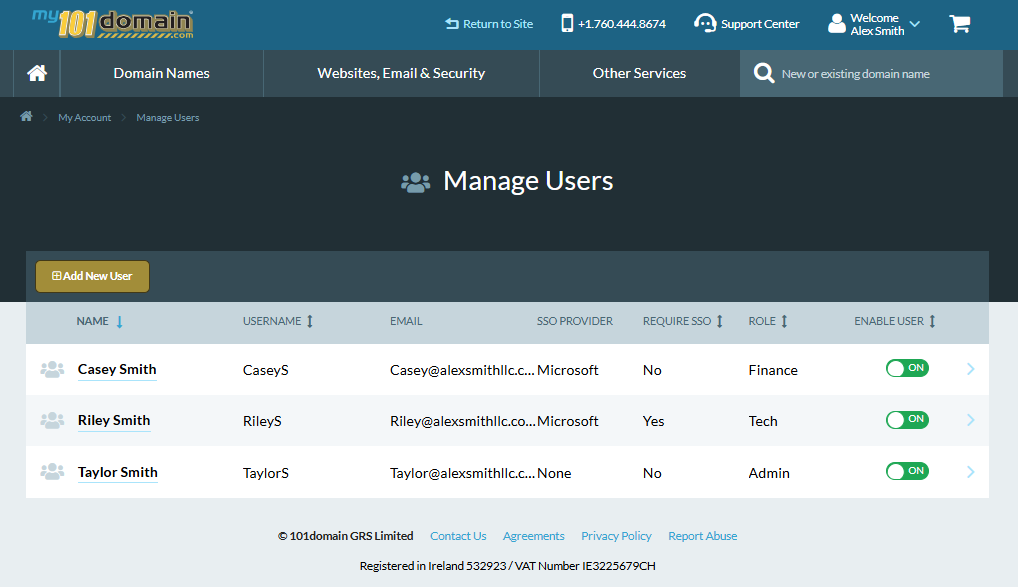
Task: Open the Privacy Policy link
Action: point(616,536)
